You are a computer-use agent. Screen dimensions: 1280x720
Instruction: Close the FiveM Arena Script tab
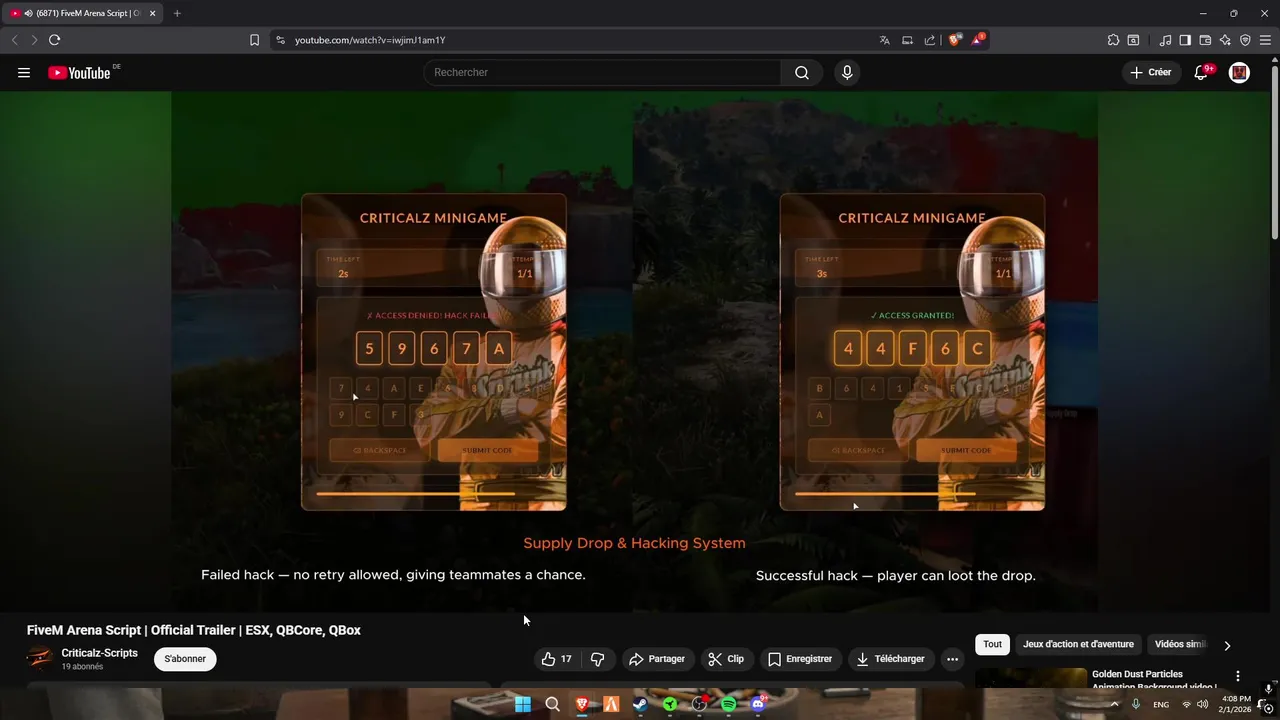click(x=152, y=13)
